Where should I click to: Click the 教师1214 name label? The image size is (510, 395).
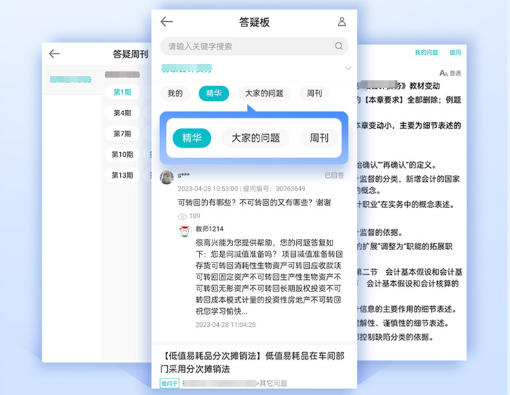coord(209,229)
